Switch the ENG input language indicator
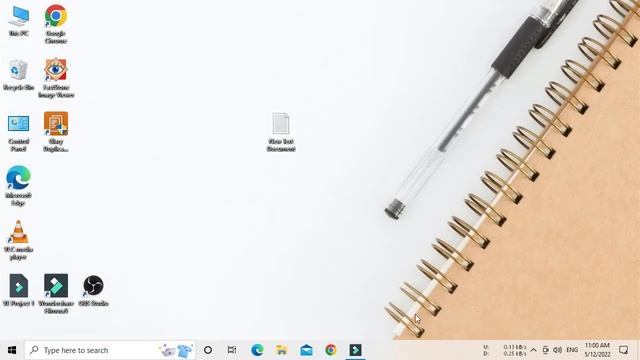 572,350
